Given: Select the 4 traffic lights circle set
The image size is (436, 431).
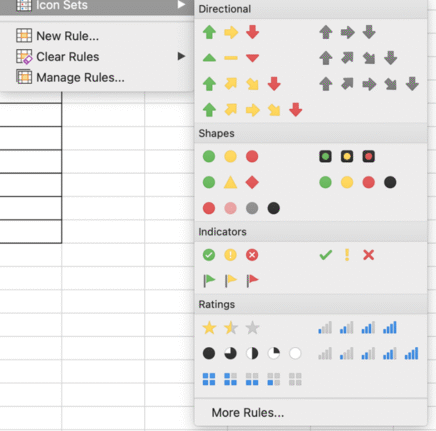Looking at the screenshot, I should pyautogui.click(x=358, y=182).
